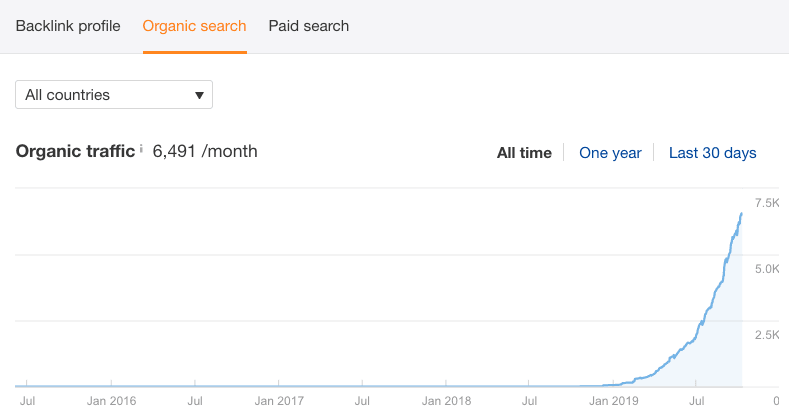Click the 6,491 /month traffic value
Image resolution: width=789 pixels, height=417 pixels.
(x=205, y=152)
